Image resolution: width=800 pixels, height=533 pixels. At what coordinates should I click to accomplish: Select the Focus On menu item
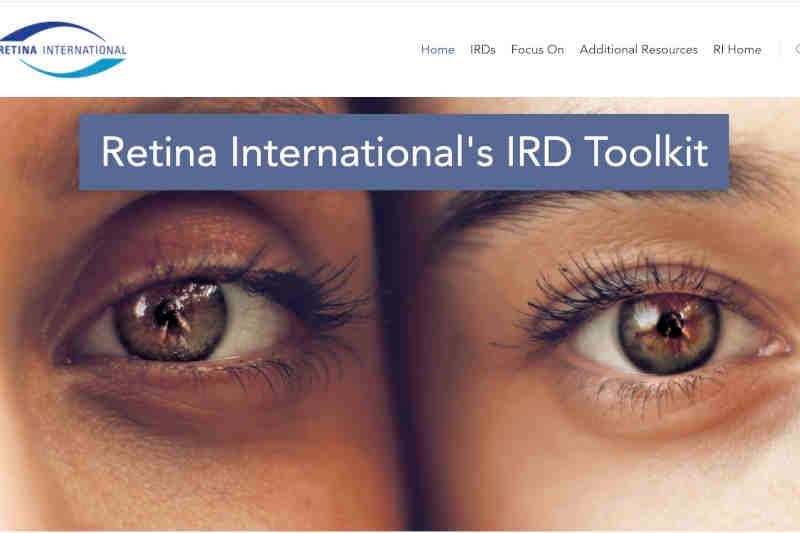[x=537, y=49]
